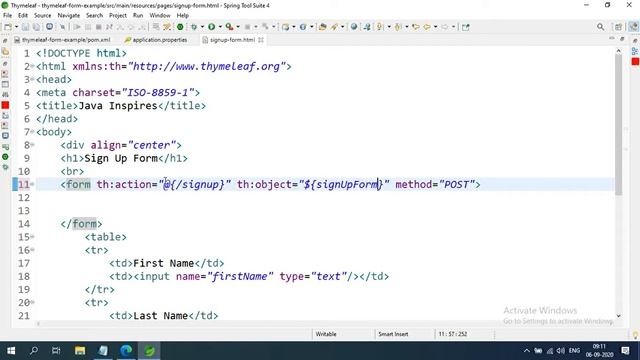
Task: Click the 'Sign Up Form' heading text
Action: tap(121, 158)
